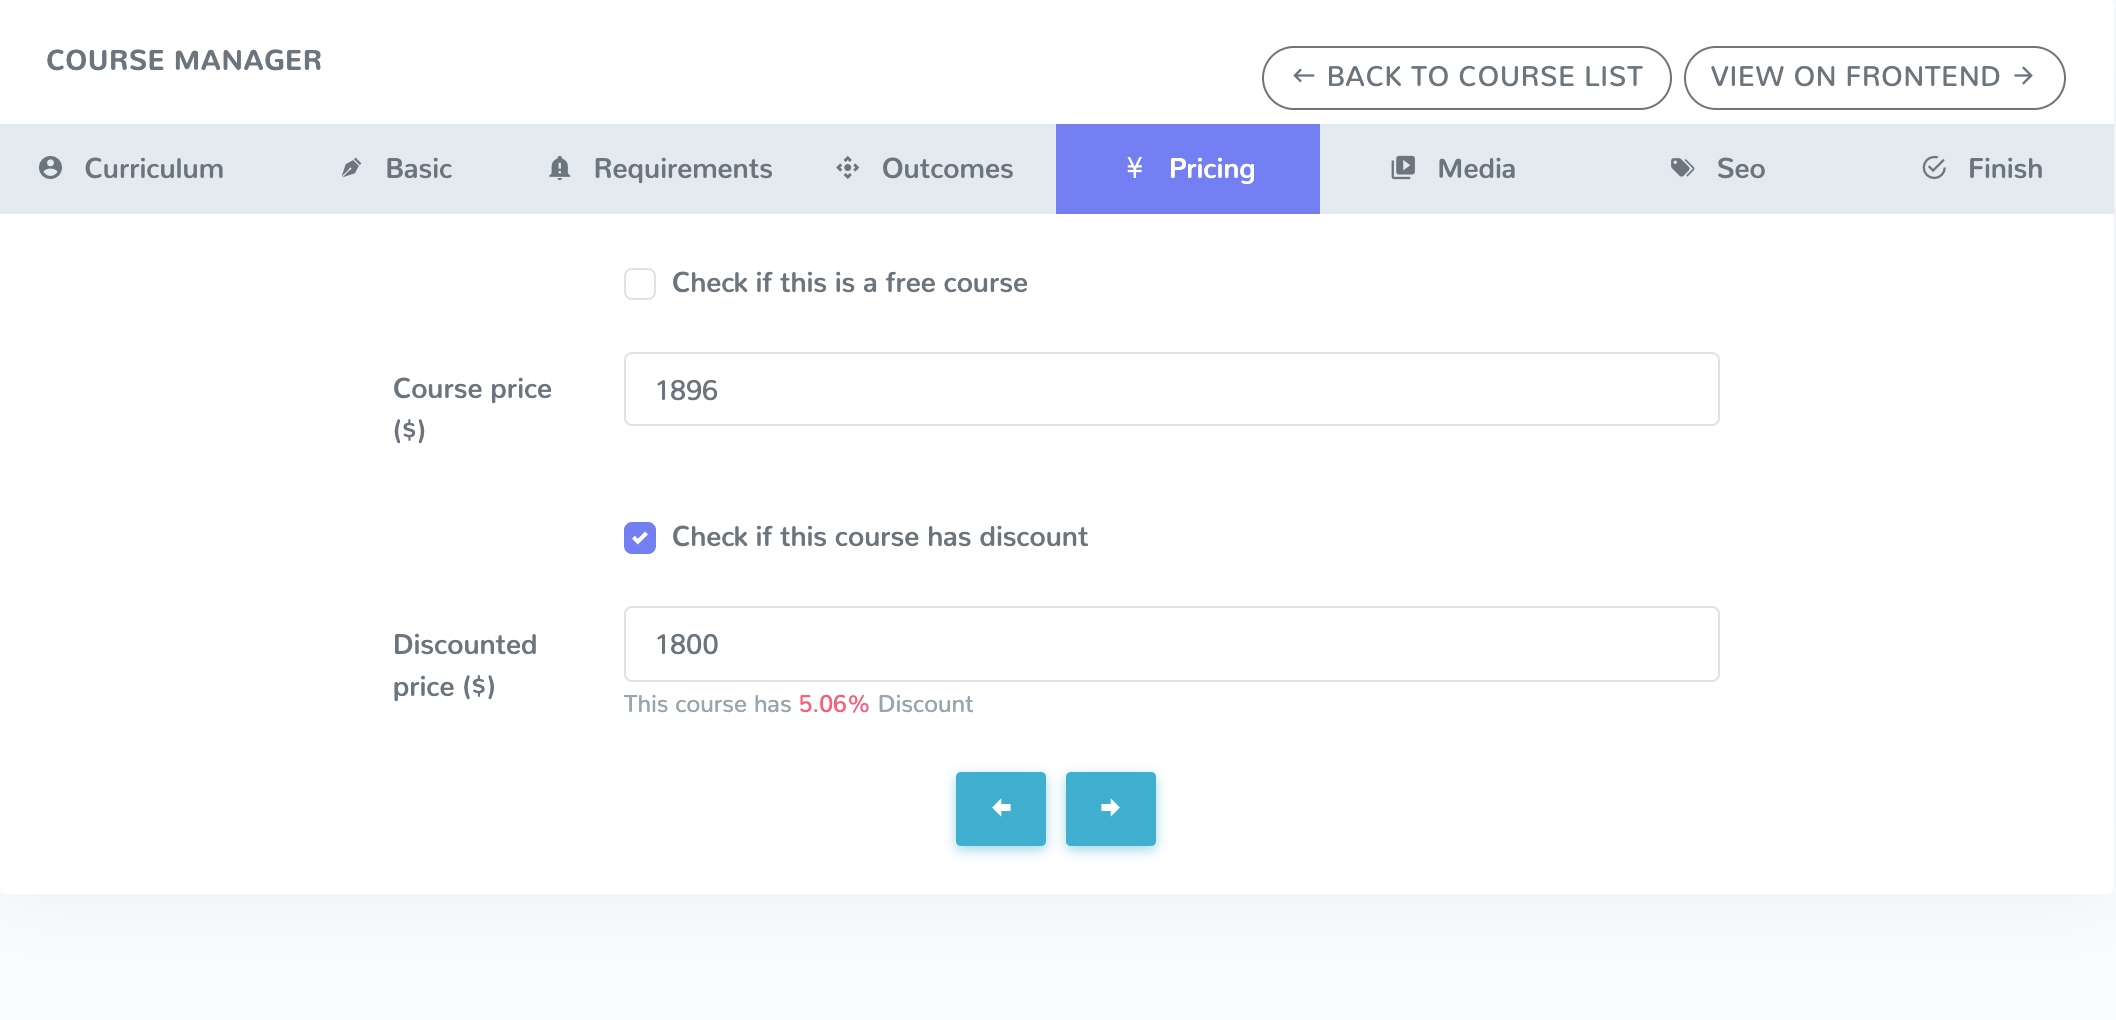The width and height of the screenshot is (2116, 1020).
Task: Go to next step with right arrow button
Action: [1110, 808]
